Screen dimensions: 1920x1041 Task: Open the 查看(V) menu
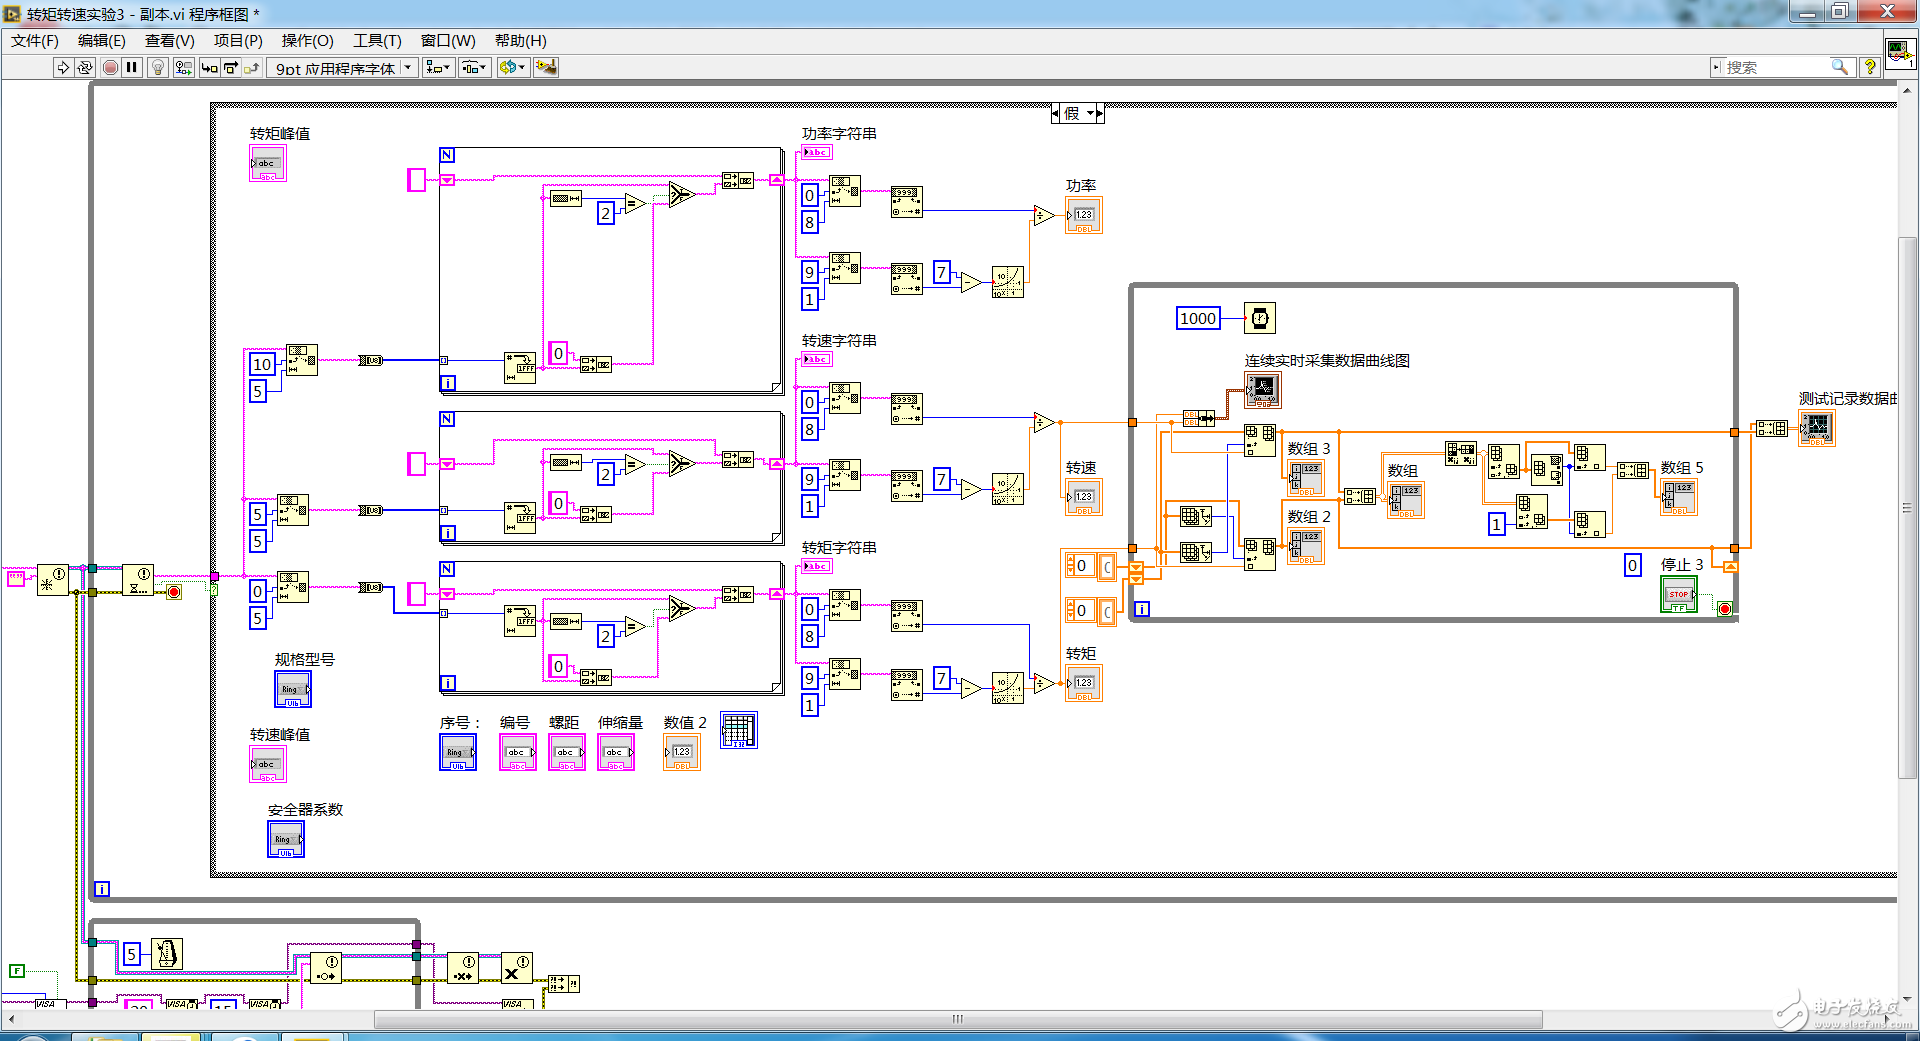[x=170, y=41]
